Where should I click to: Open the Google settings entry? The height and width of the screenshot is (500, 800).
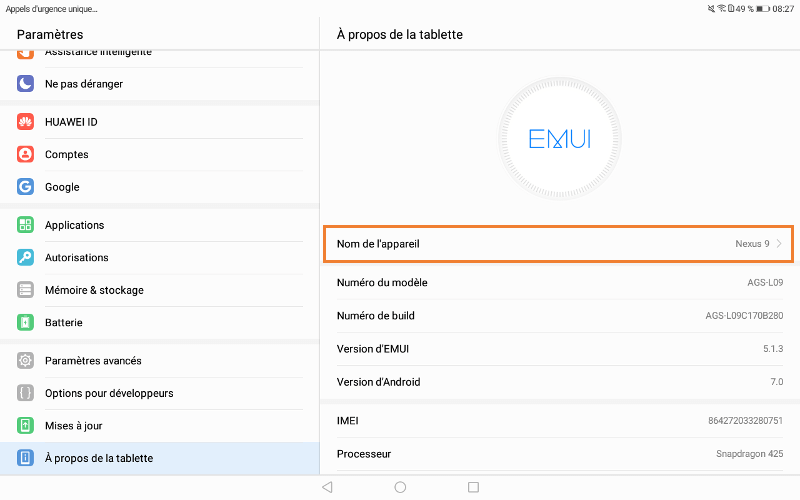tap(160, 187)
